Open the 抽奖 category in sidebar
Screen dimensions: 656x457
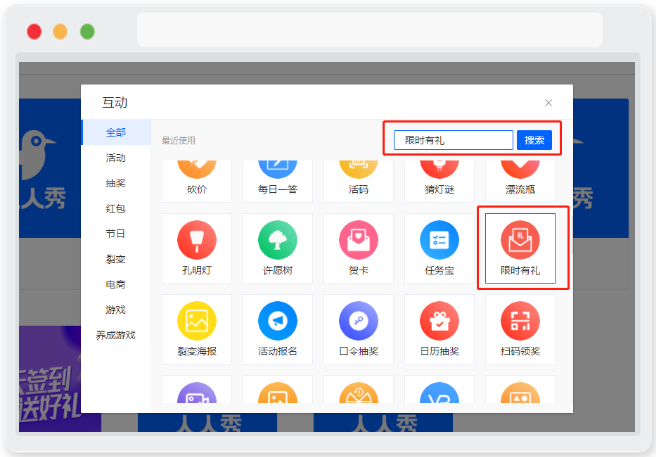click(x=116, y=183)
